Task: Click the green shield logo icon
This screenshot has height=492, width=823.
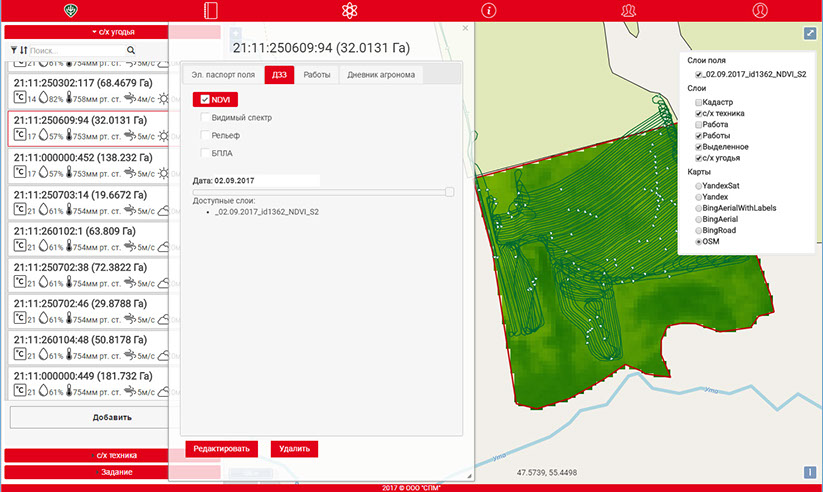Action: click(x=69, y=11)
